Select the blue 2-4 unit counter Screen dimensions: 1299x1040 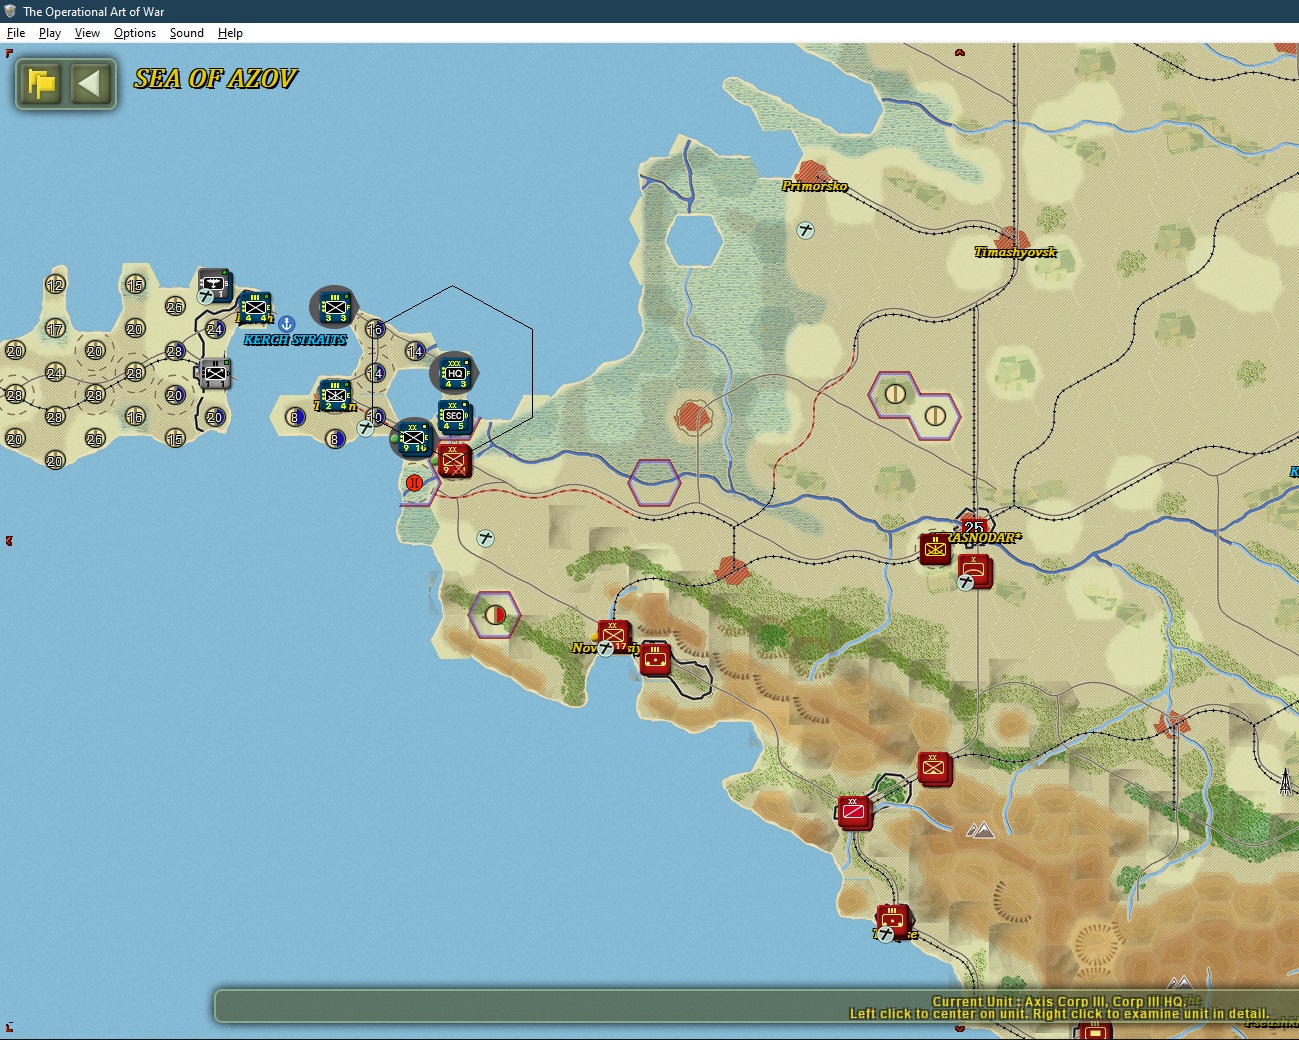pyautogui.click(x=334, y=395)
